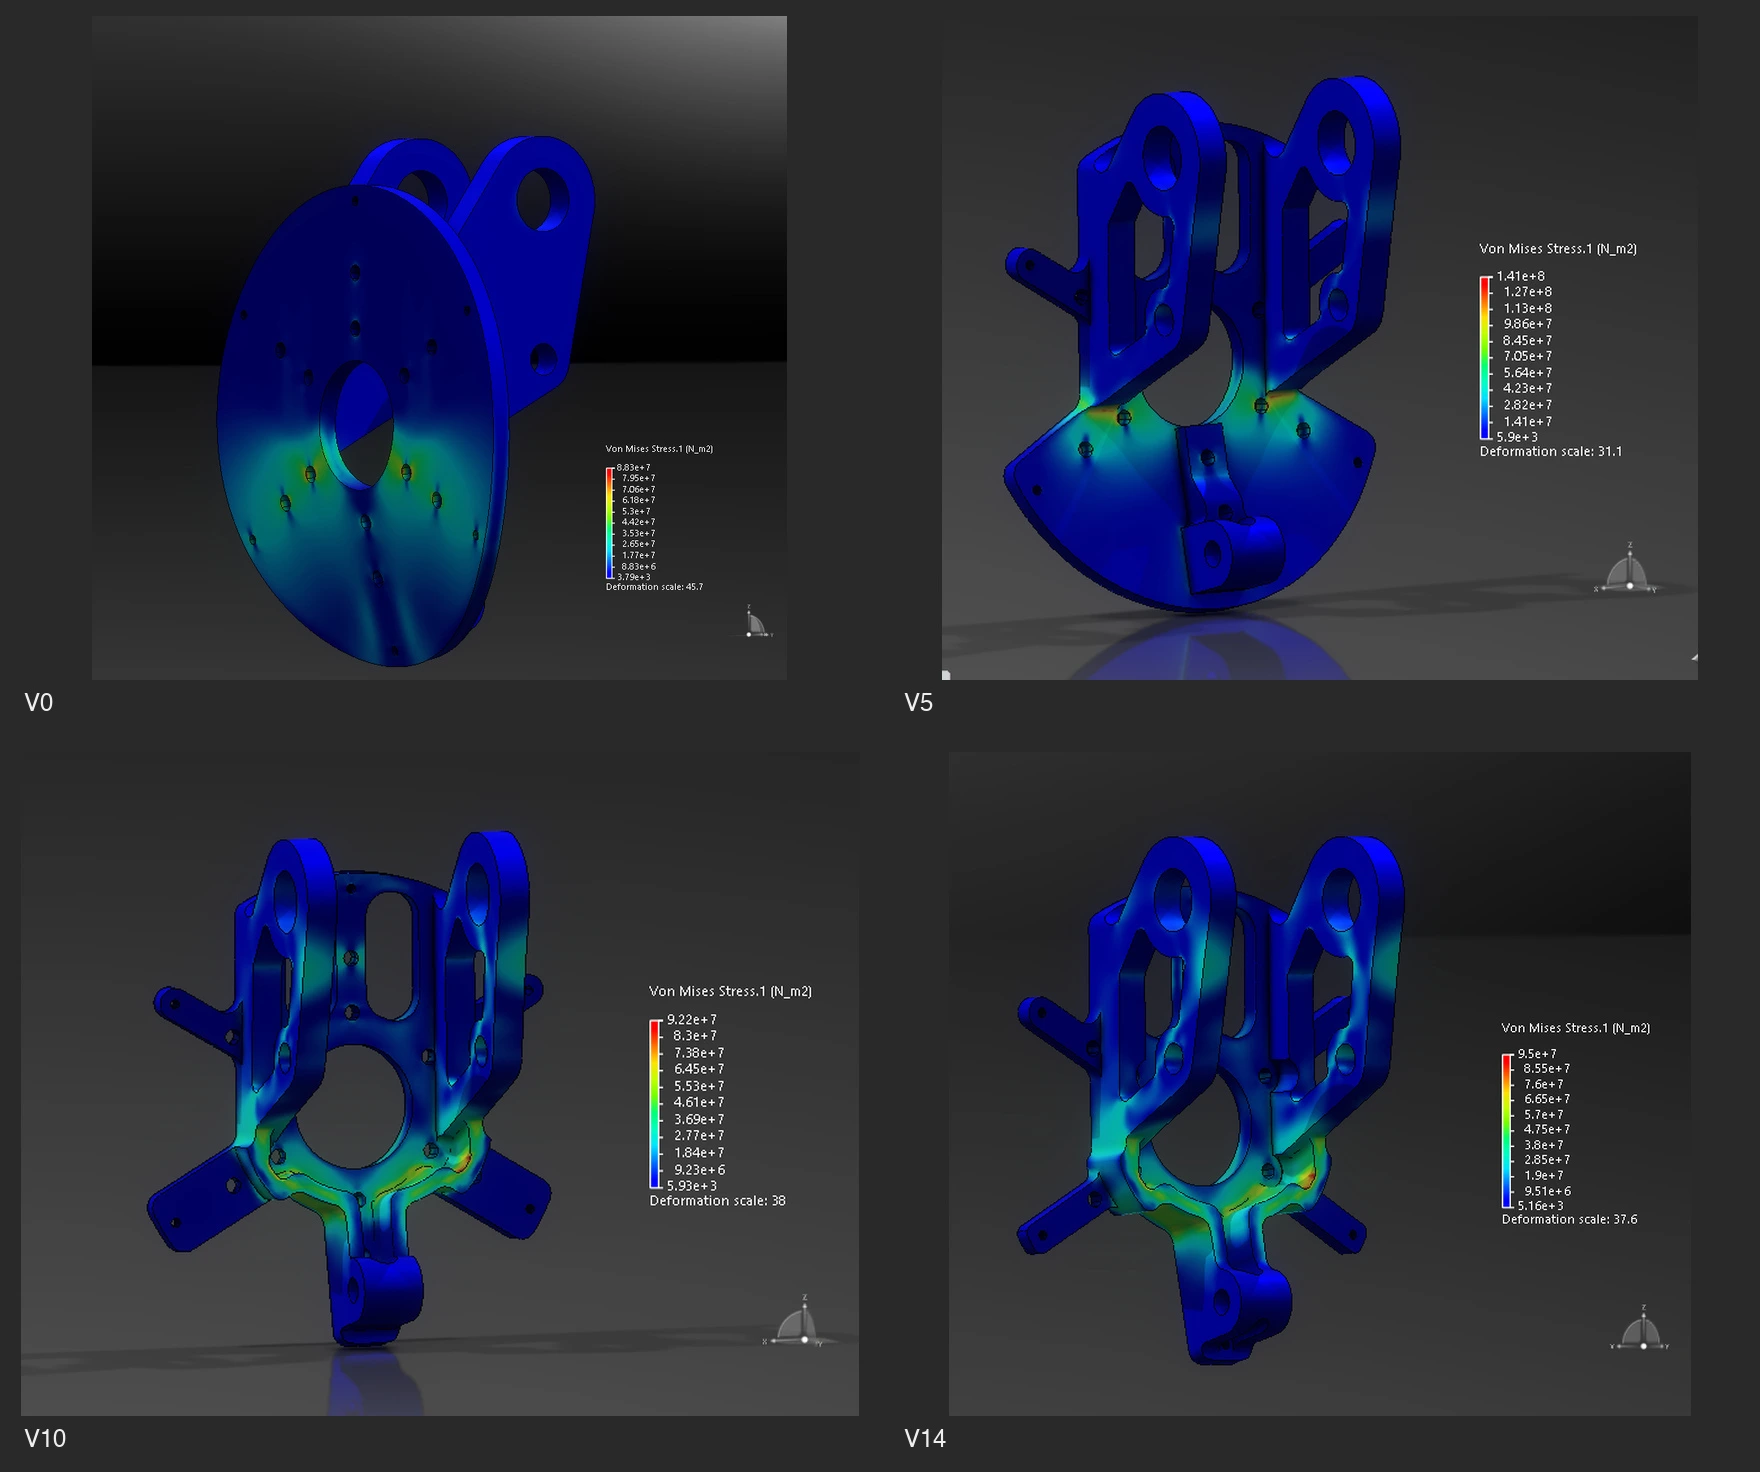Select the Von Mises Stress title in V14 legend
The width and height of the screenshot is (1760, 1472).
1576,1028
